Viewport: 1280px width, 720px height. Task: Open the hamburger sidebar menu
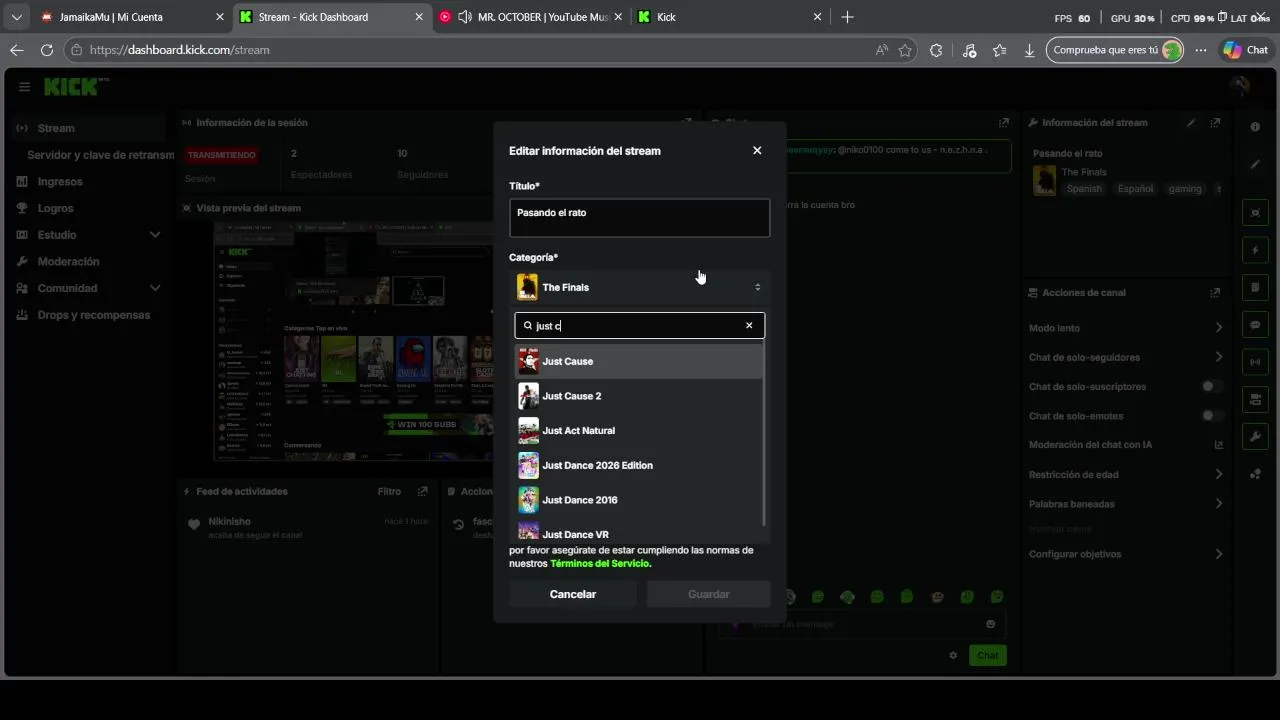(24, 87)
